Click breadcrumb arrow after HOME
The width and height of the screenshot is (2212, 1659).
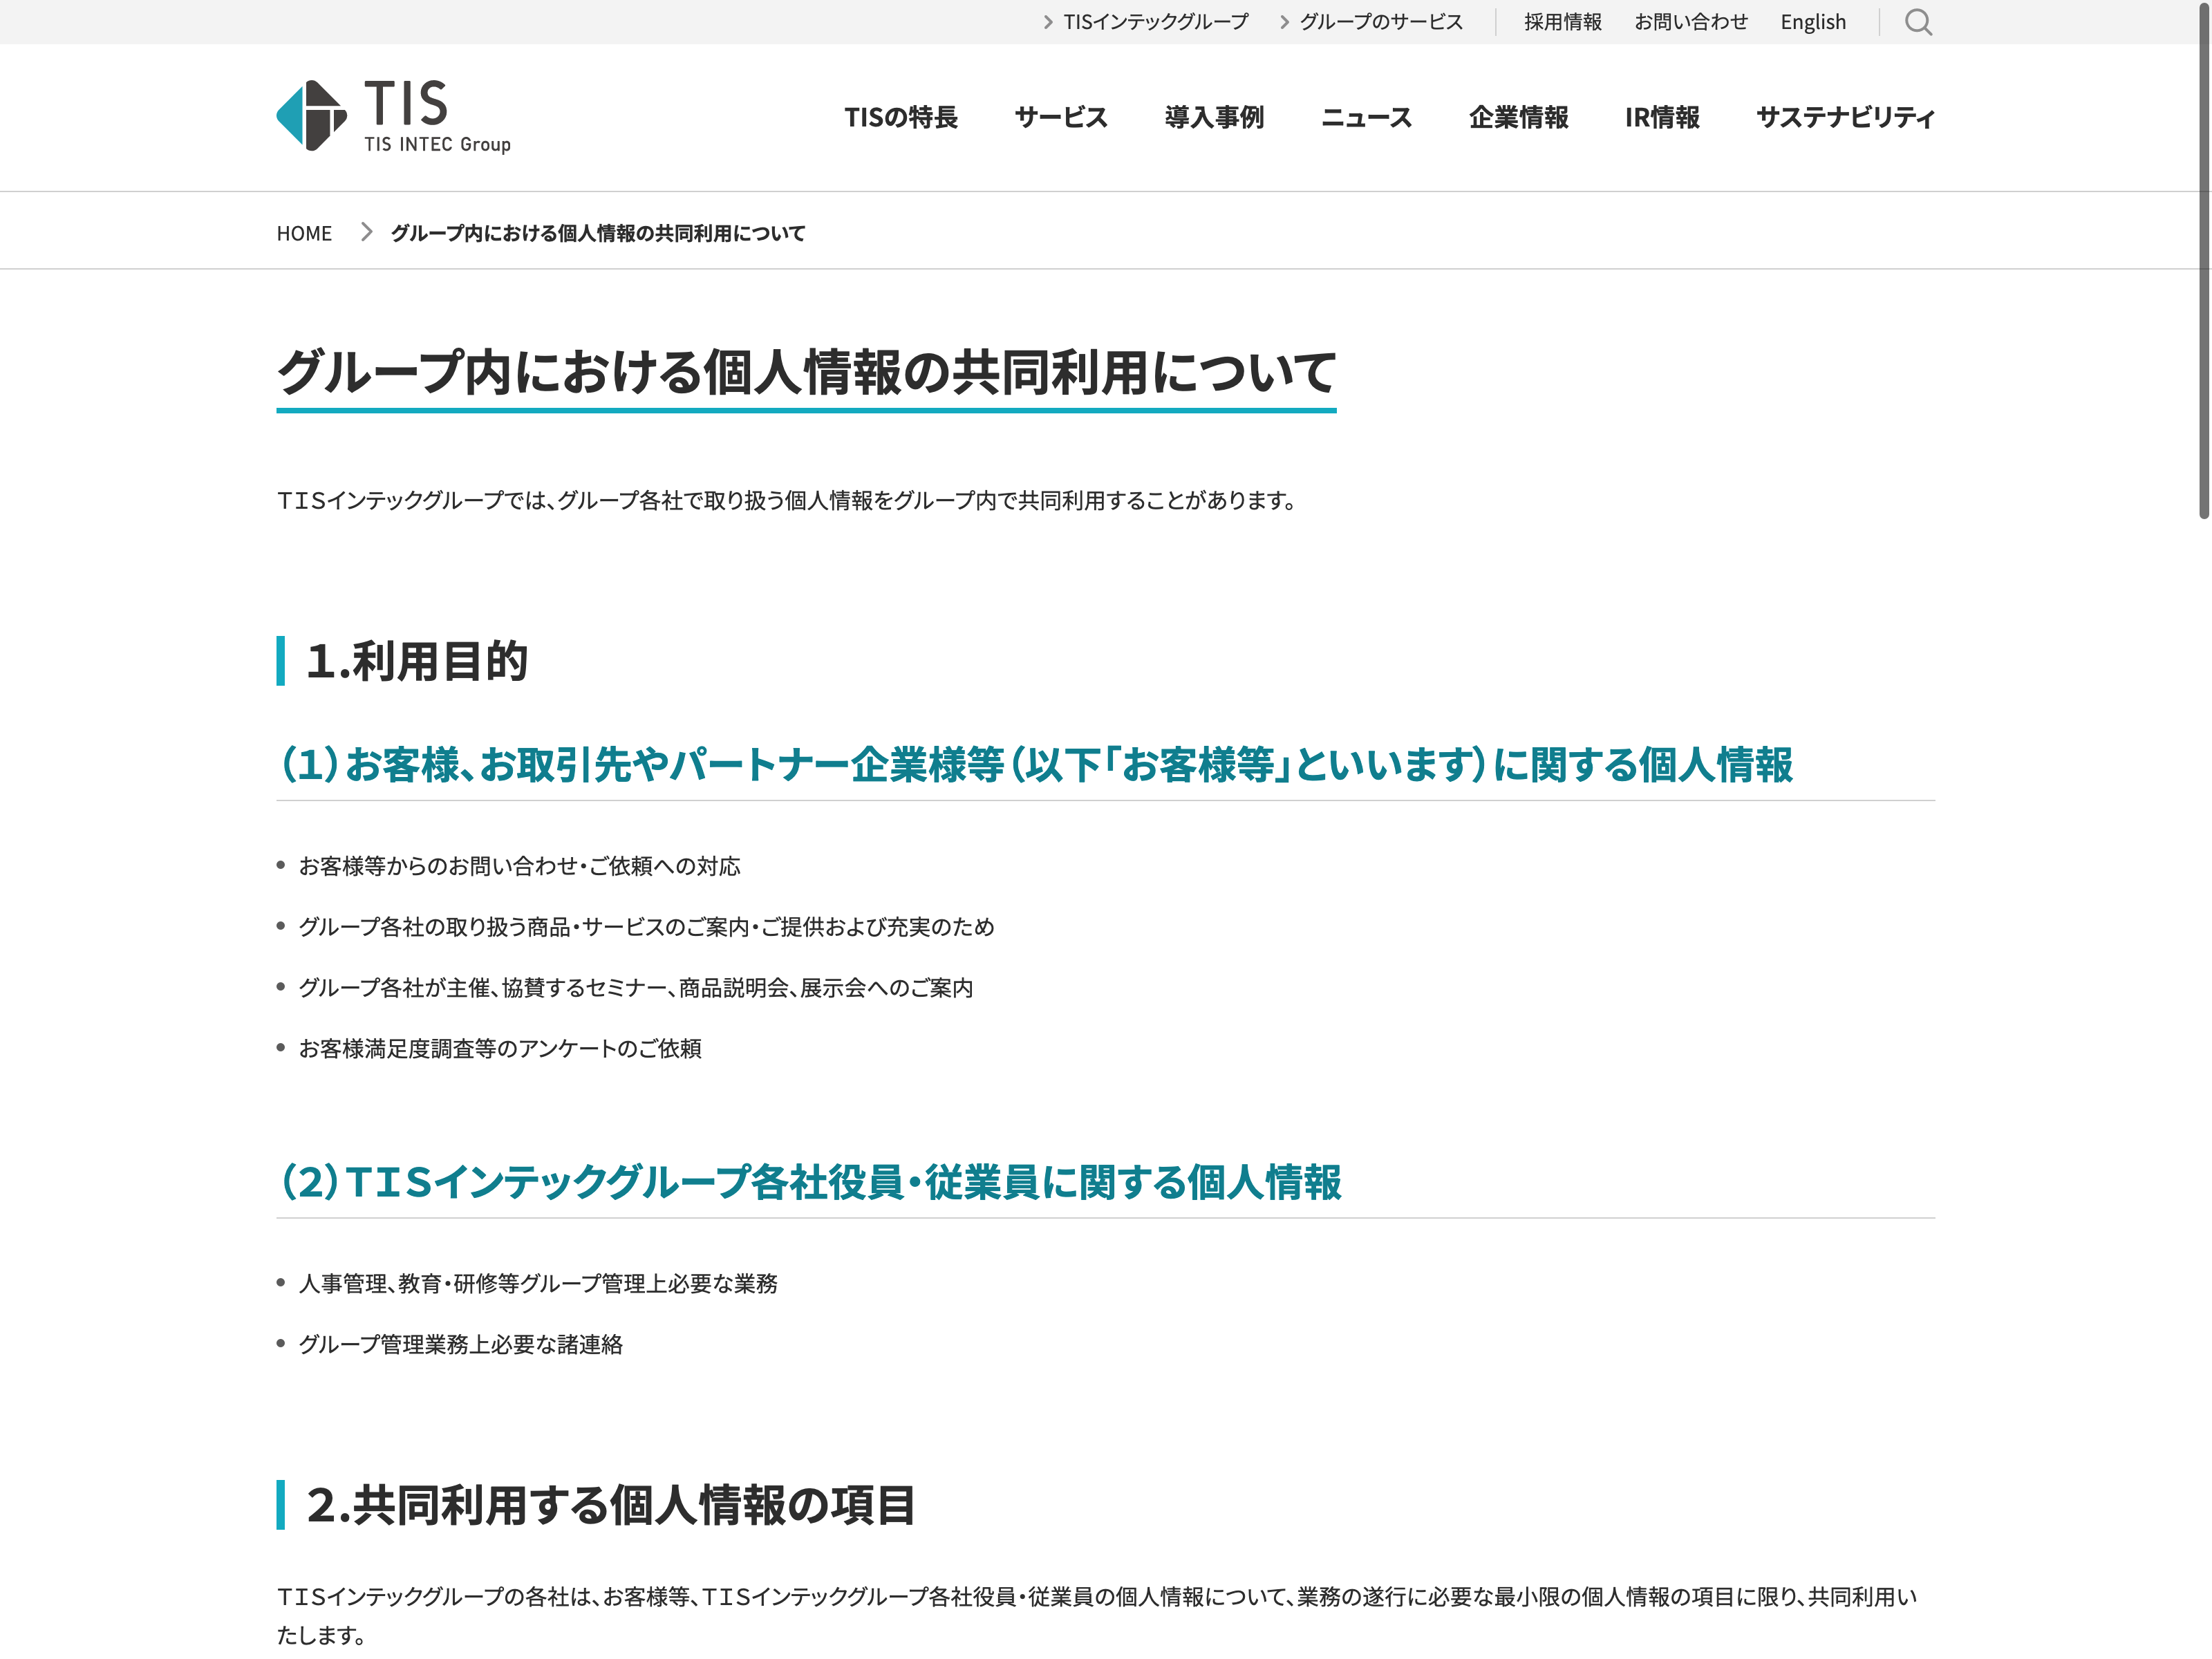(366, 232)
